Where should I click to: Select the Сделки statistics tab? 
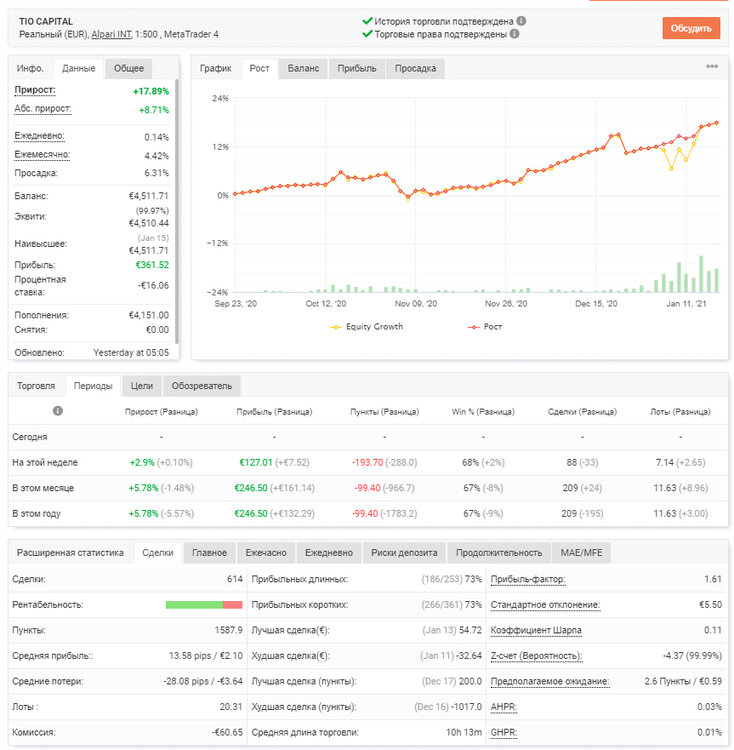158,553
